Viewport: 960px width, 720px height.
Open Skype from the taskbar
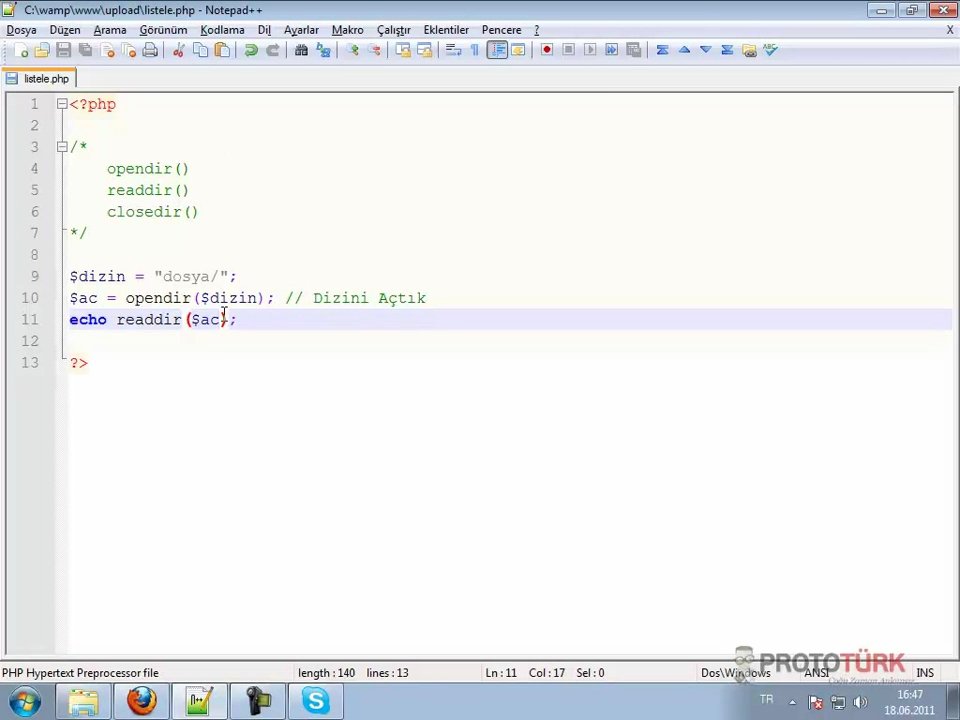[x=316, y=701]
